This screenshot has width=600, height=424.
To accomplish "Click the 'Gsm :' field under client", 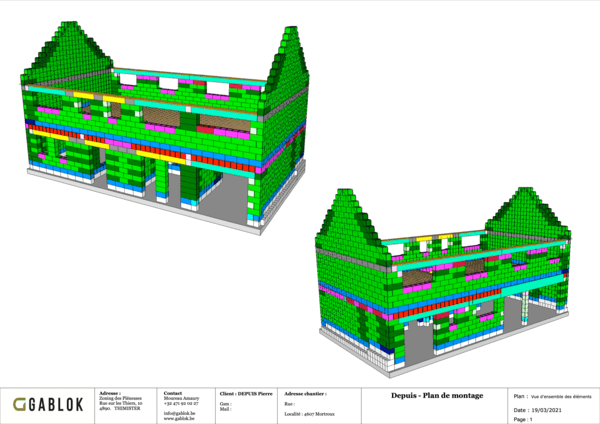I will click(226, 404).
